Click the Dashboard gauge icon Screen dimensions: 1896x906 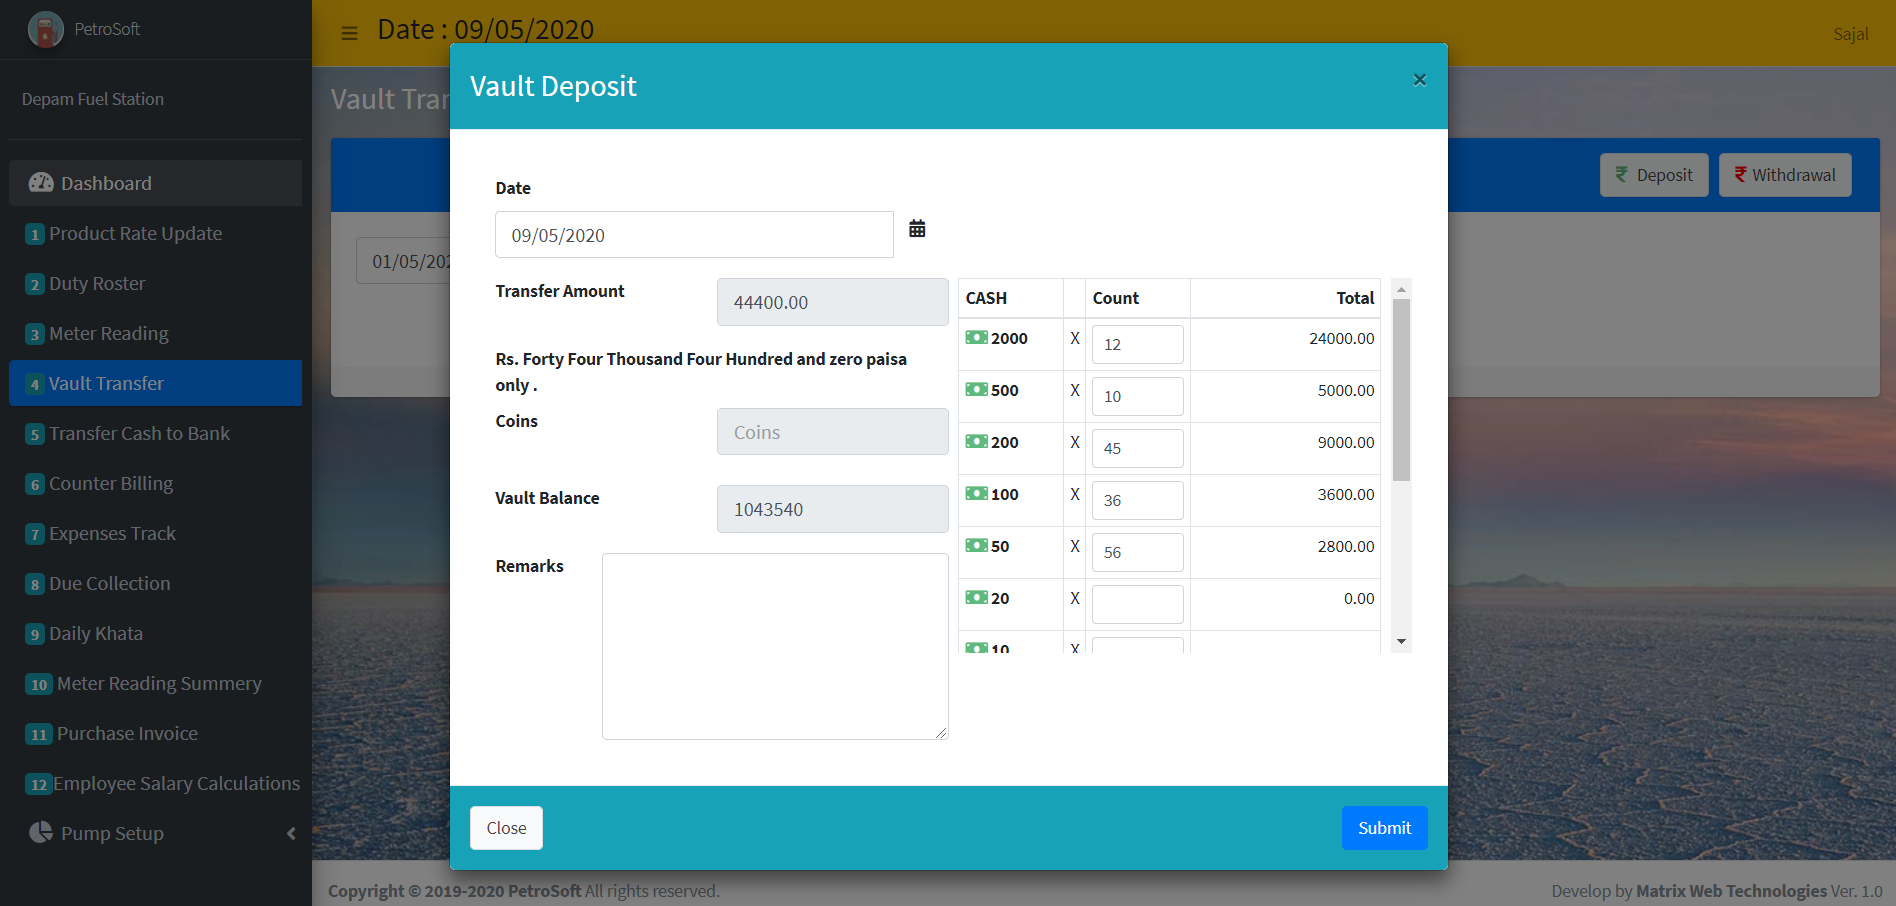(x=41, y=183)
